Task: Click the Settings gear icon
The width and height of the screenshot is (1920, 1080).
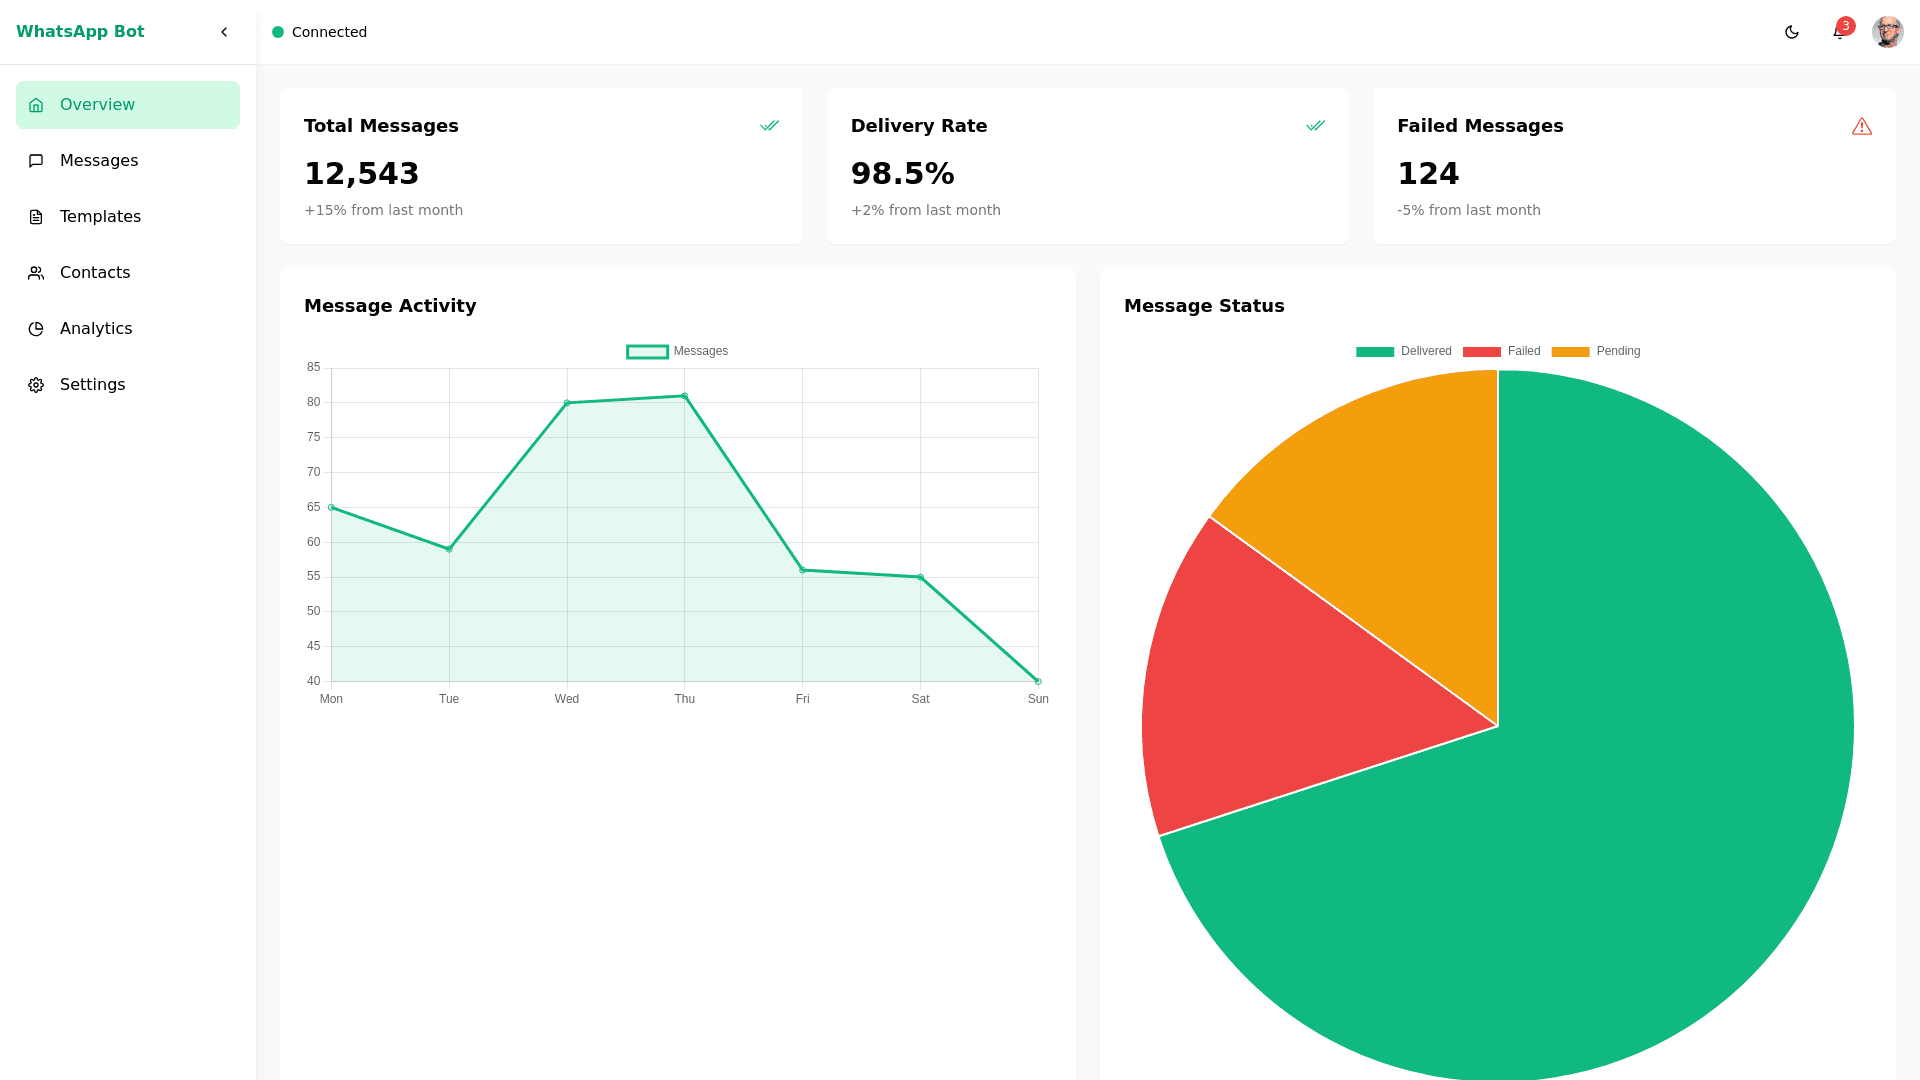Action: click(36, 385)
